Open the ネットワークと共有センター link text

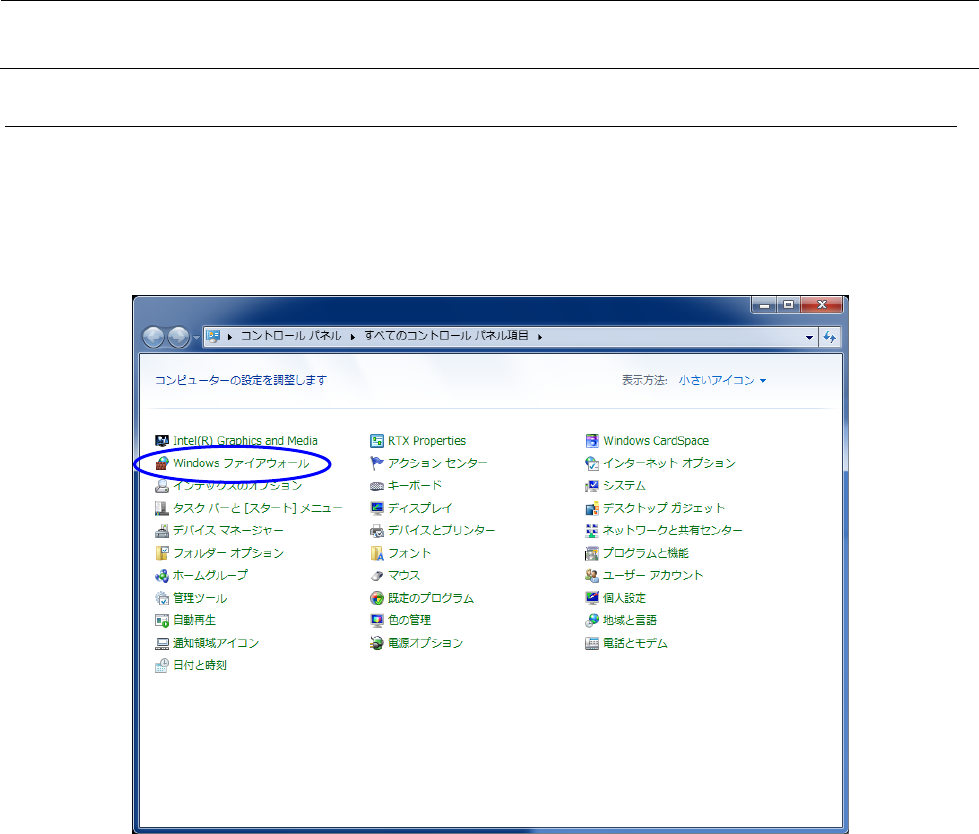[x=672, y=531]
